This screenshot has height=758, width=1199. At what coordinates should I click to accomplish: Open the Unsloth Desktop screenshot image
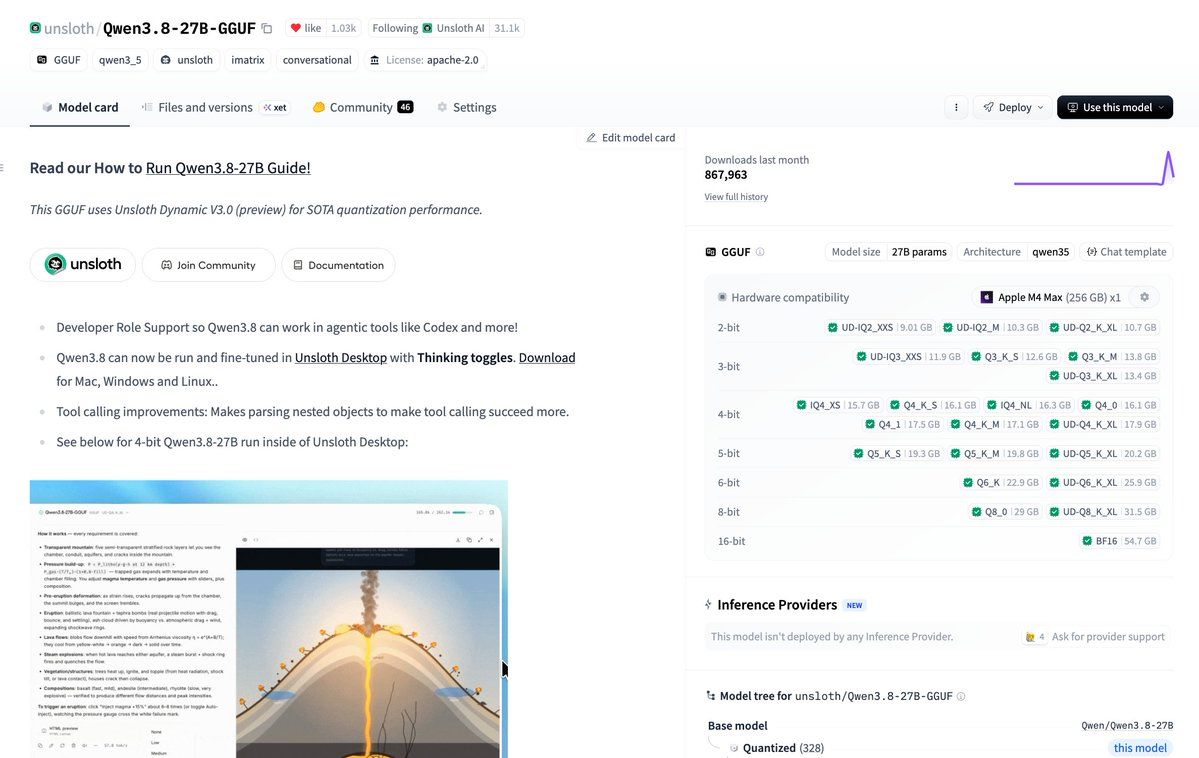(268, 619)
